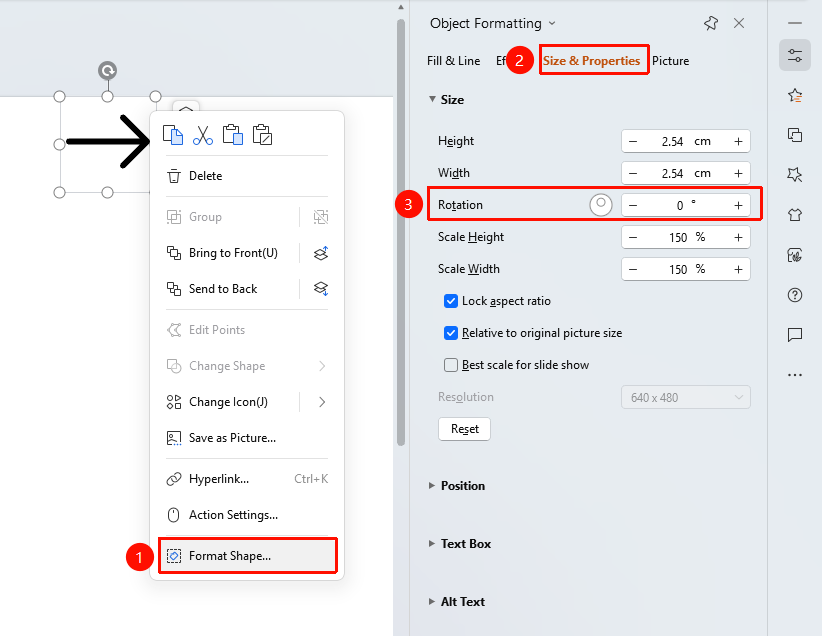Viewport: 822px width, 636px height.
Task: Select Hyperlink in the context menu
Action: 247,479
